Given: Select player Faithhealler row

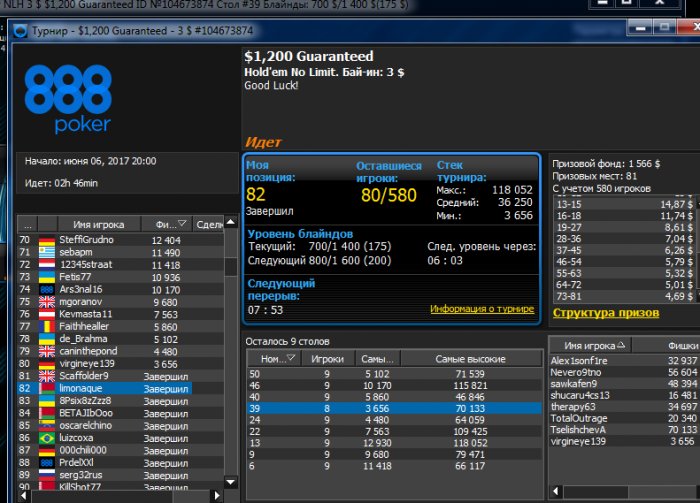Looking at the screenshot, I should pos(120,326).
